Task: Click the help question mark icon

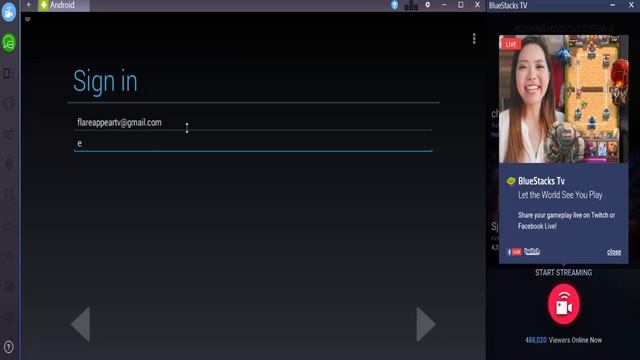Action: coord(9,347)
